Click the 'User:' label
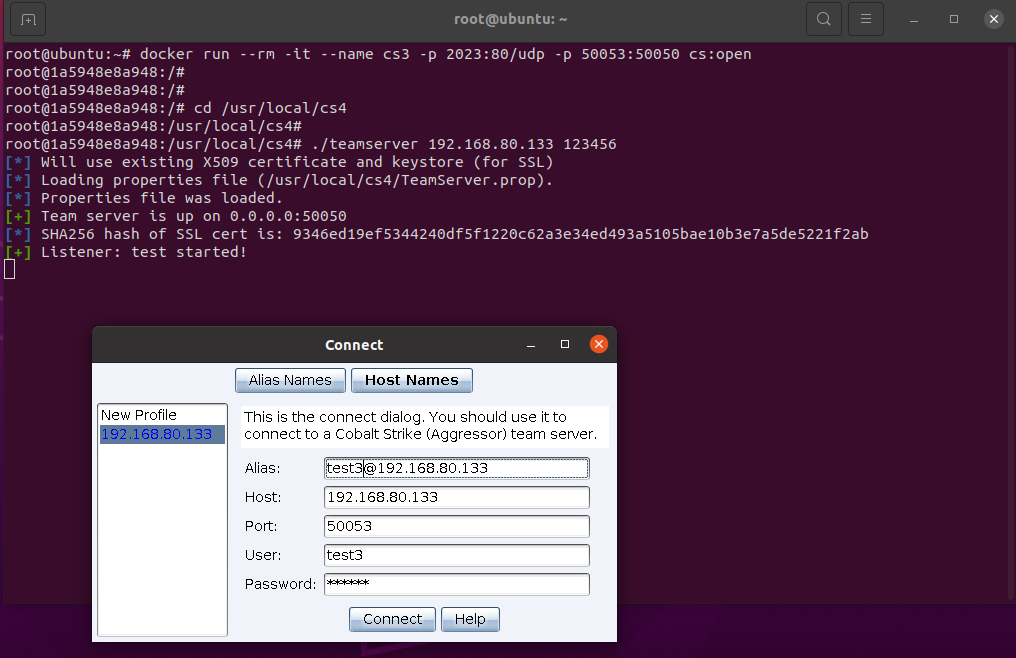 click(262, 556)
